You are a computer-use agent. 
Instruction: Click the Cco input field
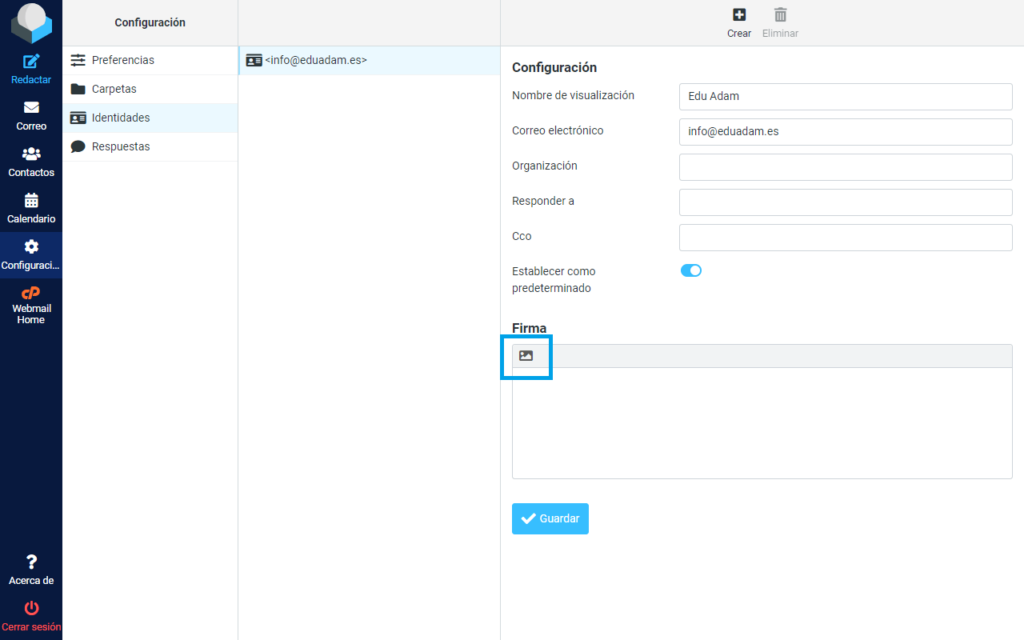click(845, 237)
